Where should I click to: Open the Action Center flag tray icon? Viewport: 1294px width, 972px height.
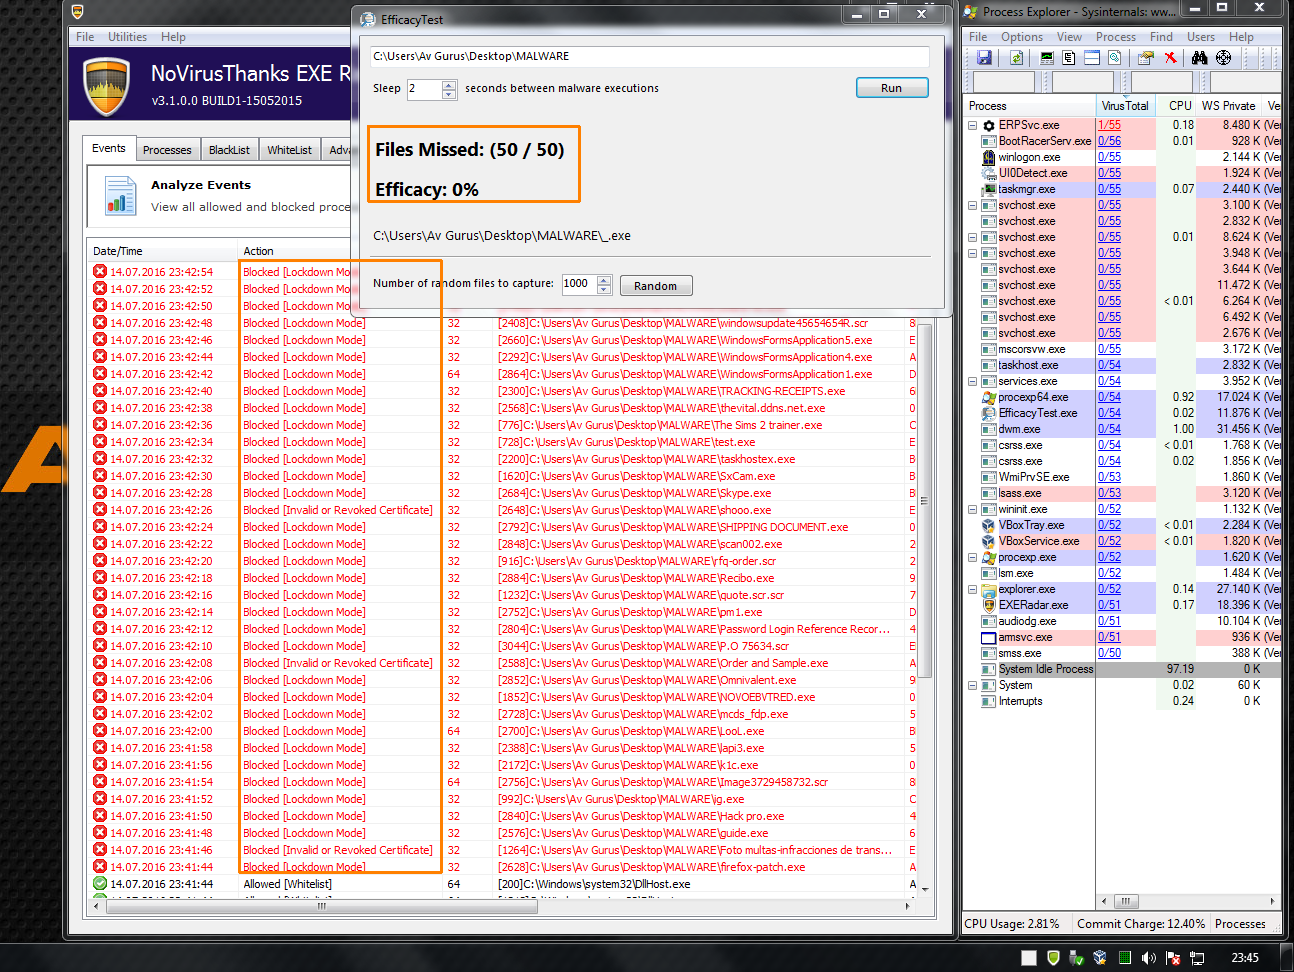pyautogui.click(x=1172, y=958)
